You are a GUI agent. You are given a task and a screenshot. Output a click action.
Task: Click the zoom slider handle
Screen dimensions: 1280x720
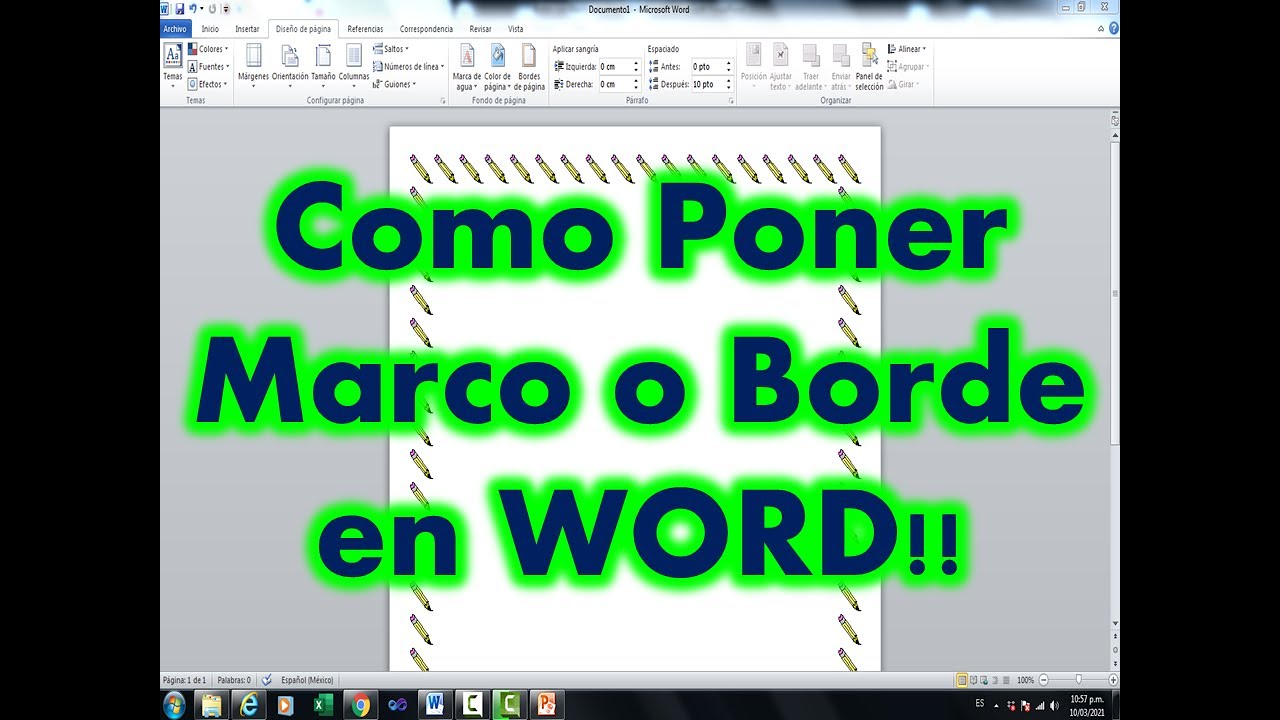pyautogui.click(x=1077, y=680)
